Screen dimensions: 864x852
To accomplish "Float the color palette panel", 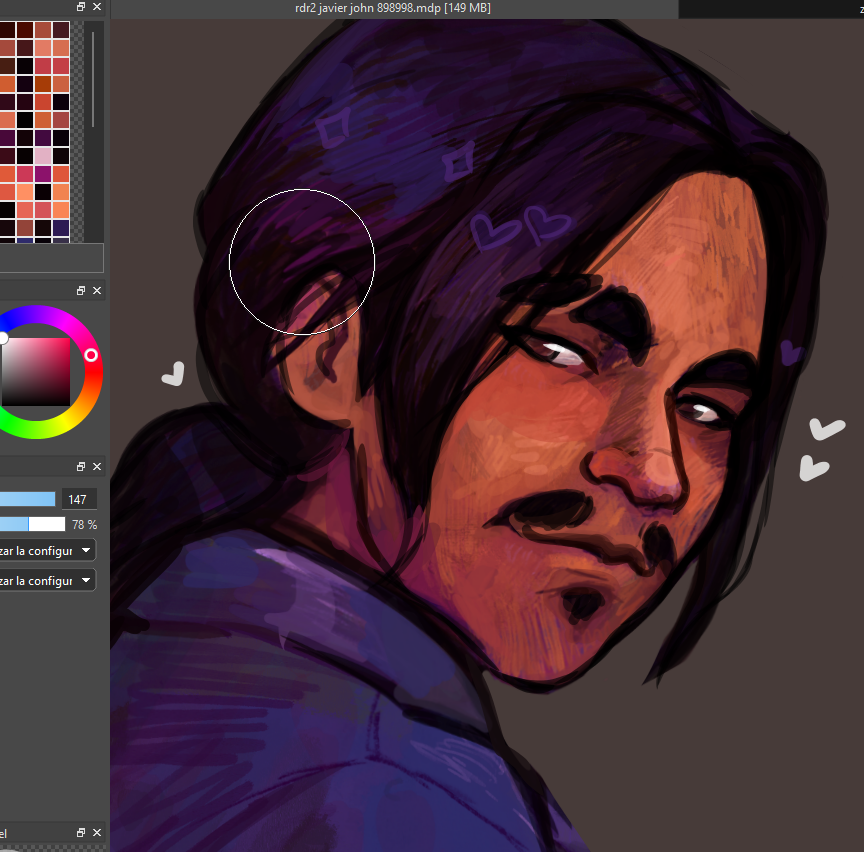I will [81, 7].
